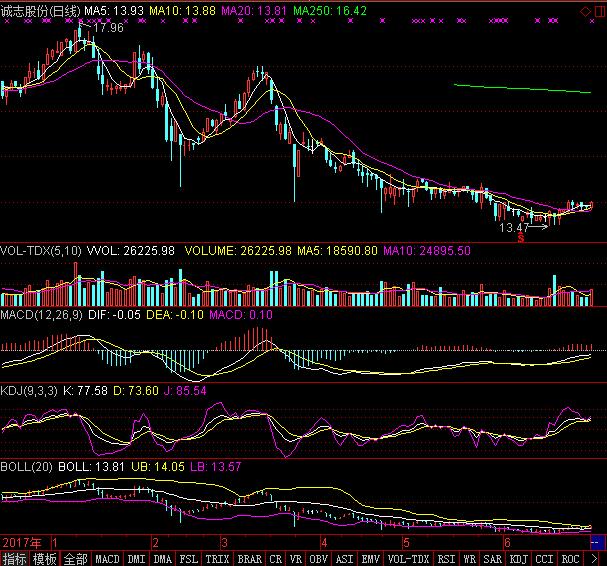The image size is (607, 566).
Task: Click the 13.47 low price marker
Action: click(514, 228)
